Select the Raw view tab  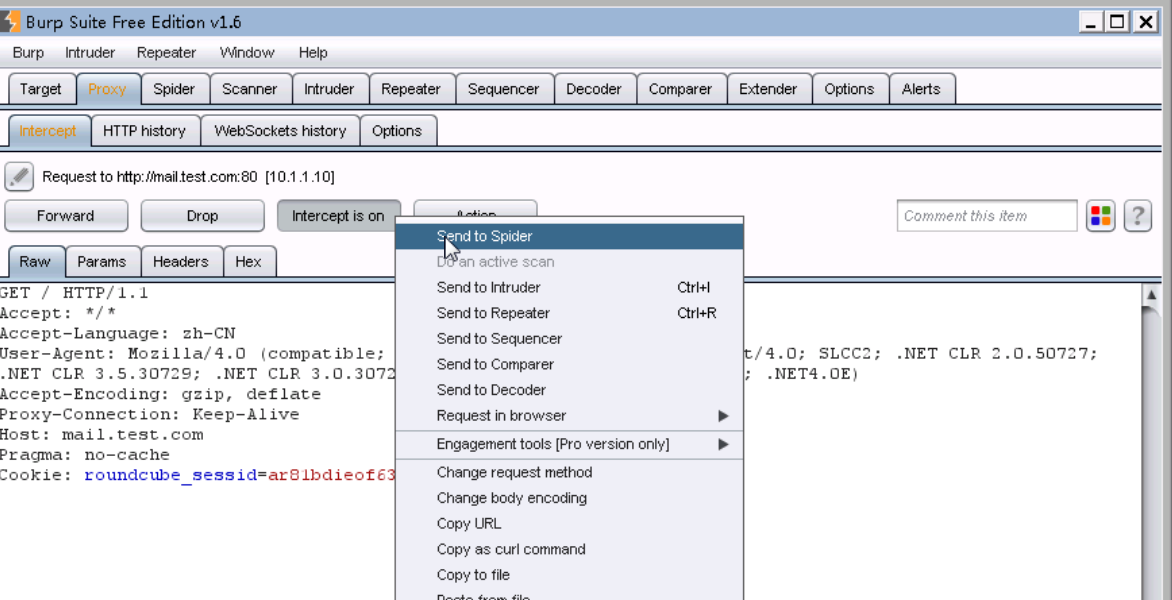[35, 262]
